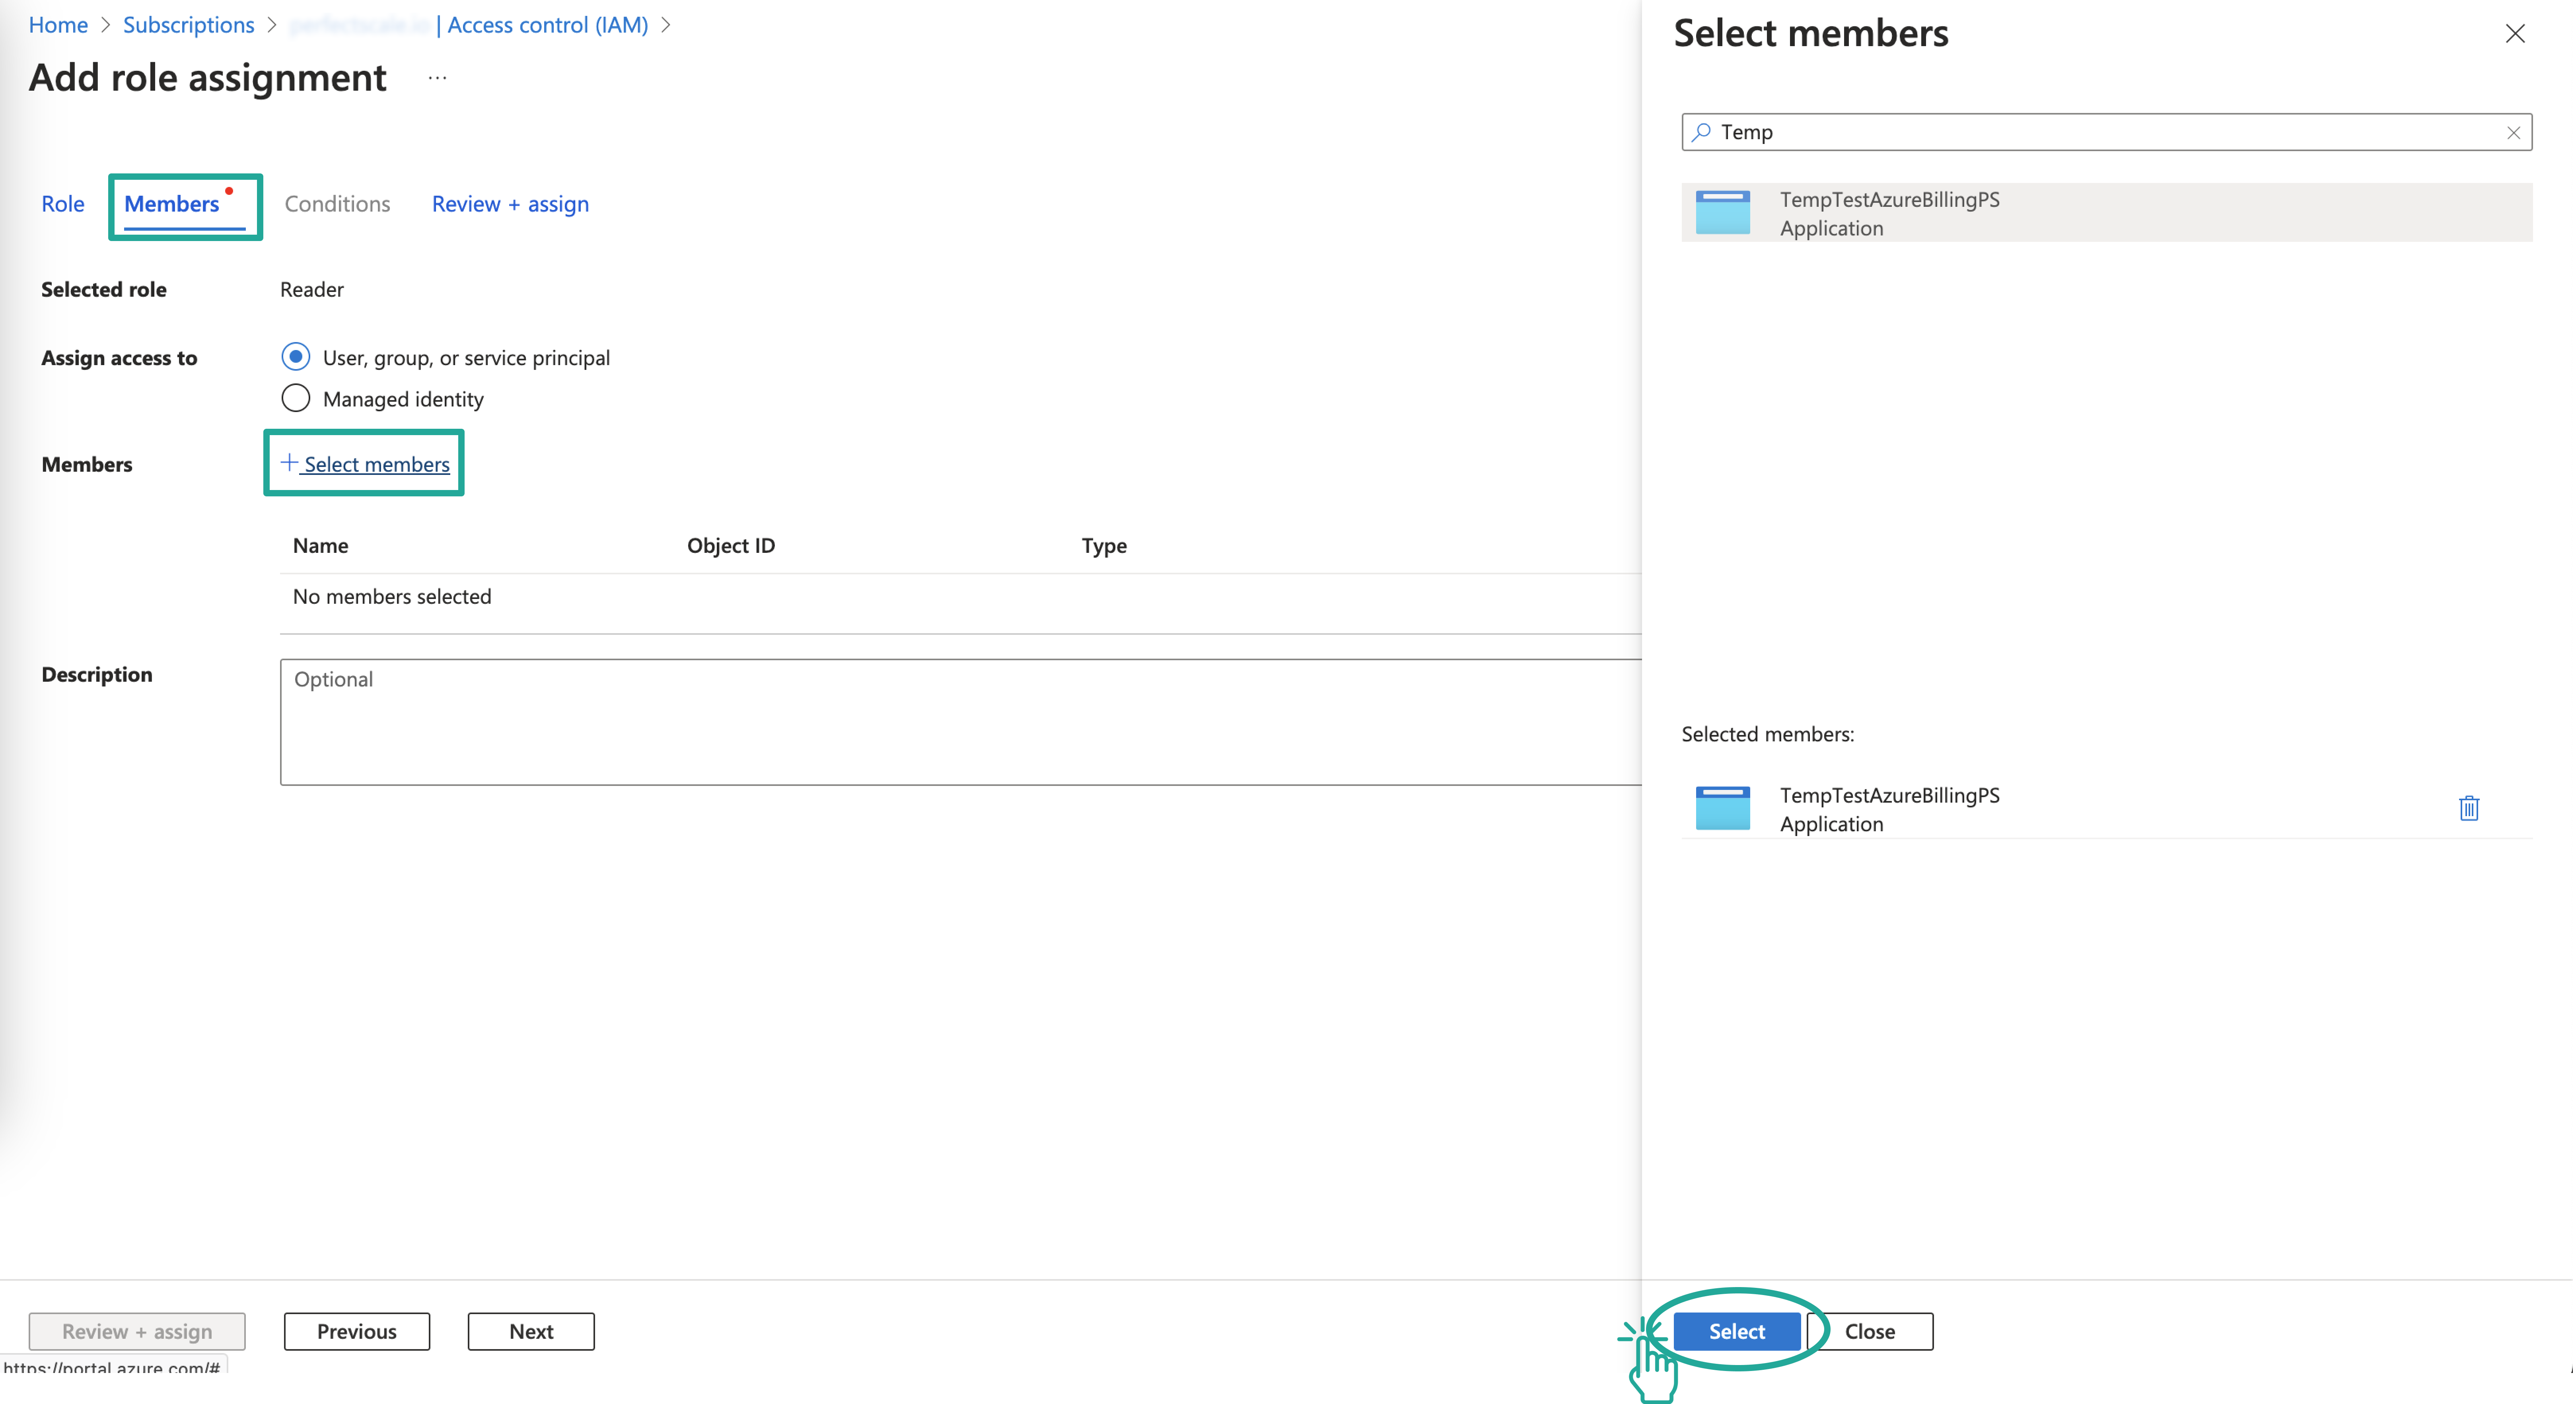Go to Review + assign tab

tap(510, 204)
